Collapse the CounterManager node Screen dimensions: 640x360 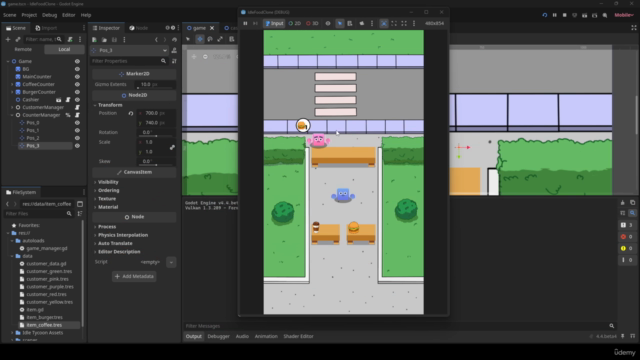(12, 115)
